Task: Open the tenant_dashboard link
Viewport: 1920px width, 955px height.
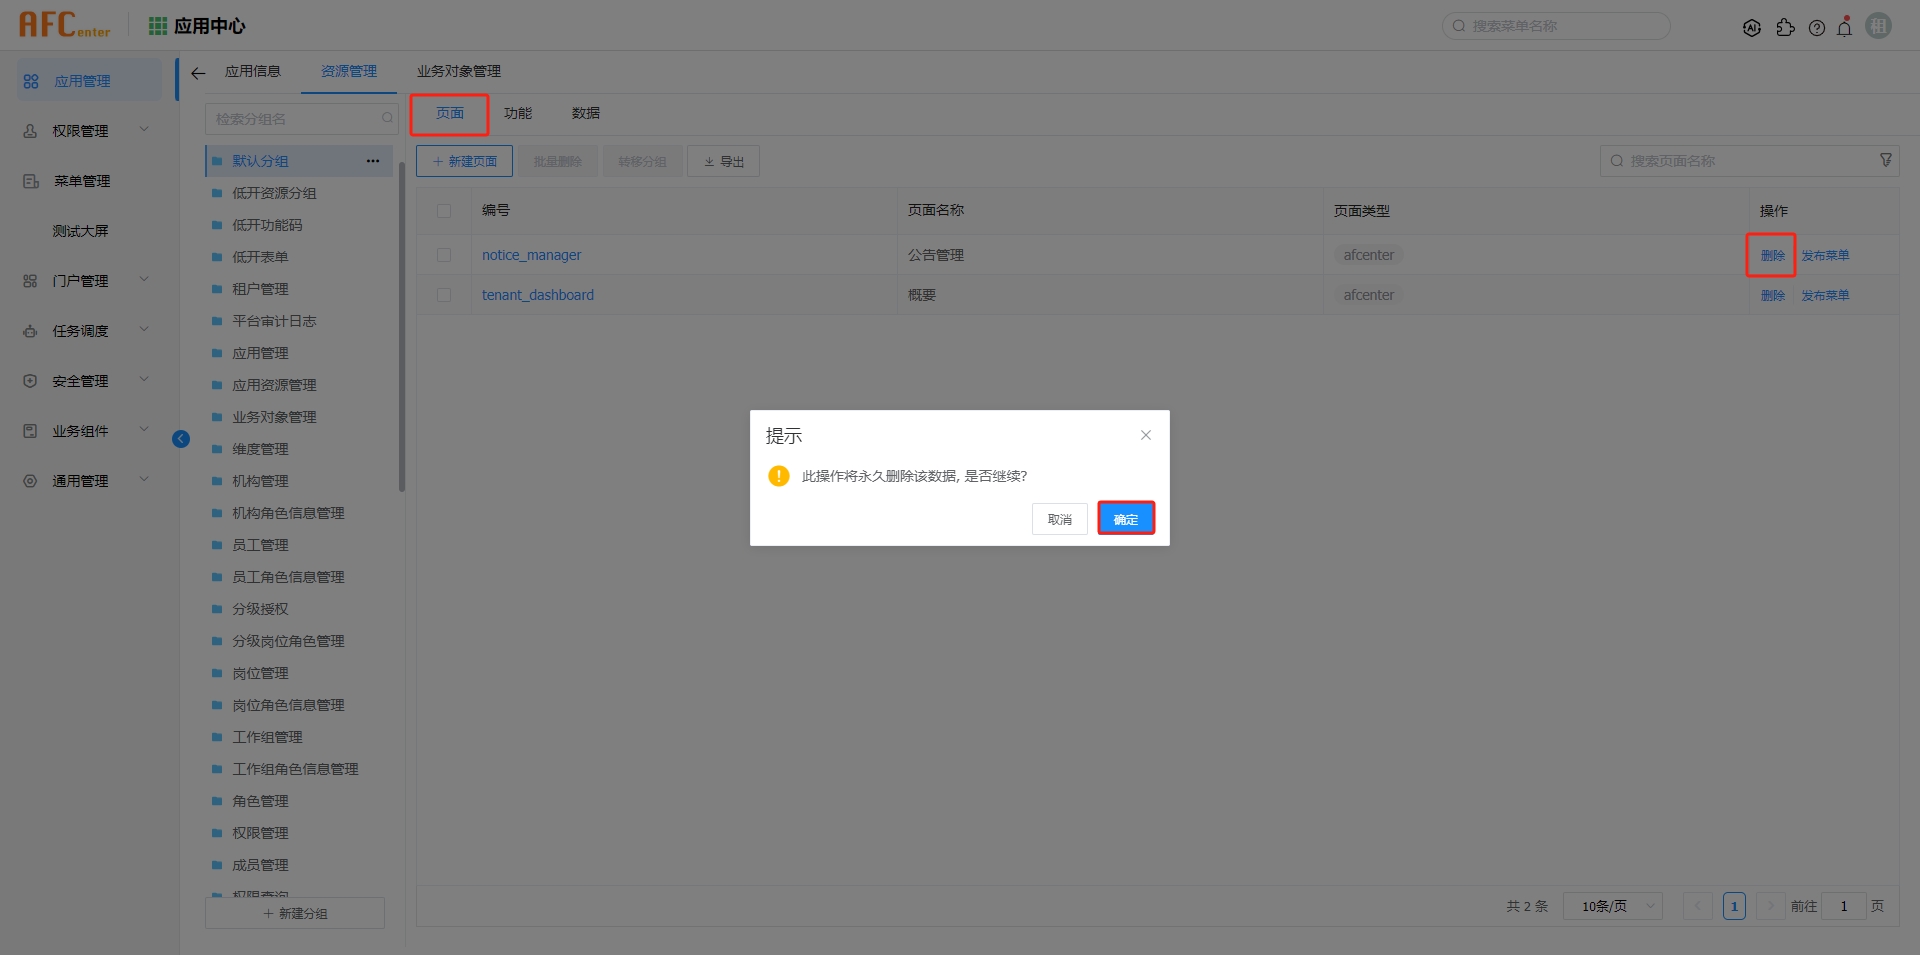Action: [x=538, y=295]
